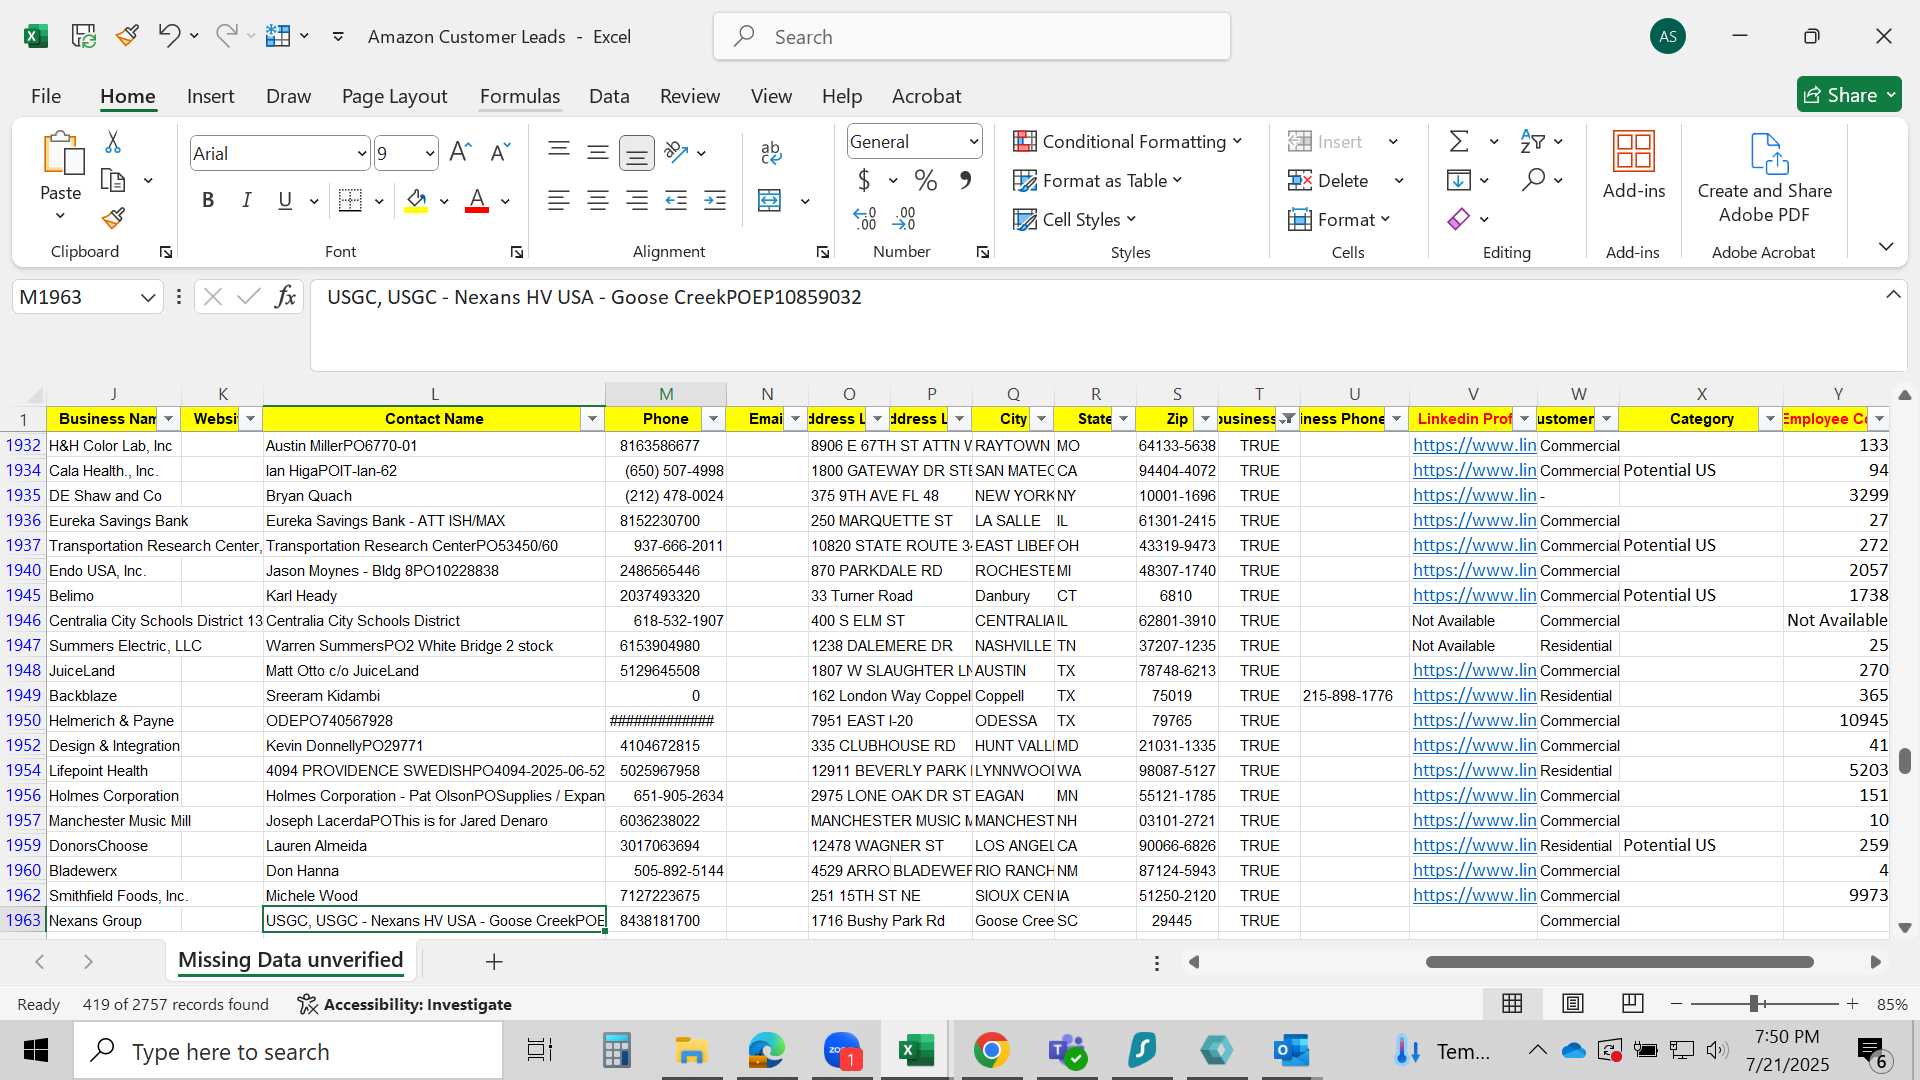Open Conditional Formatting menu
Screen dimensions: 1920x1080
tap(1127, 141)
